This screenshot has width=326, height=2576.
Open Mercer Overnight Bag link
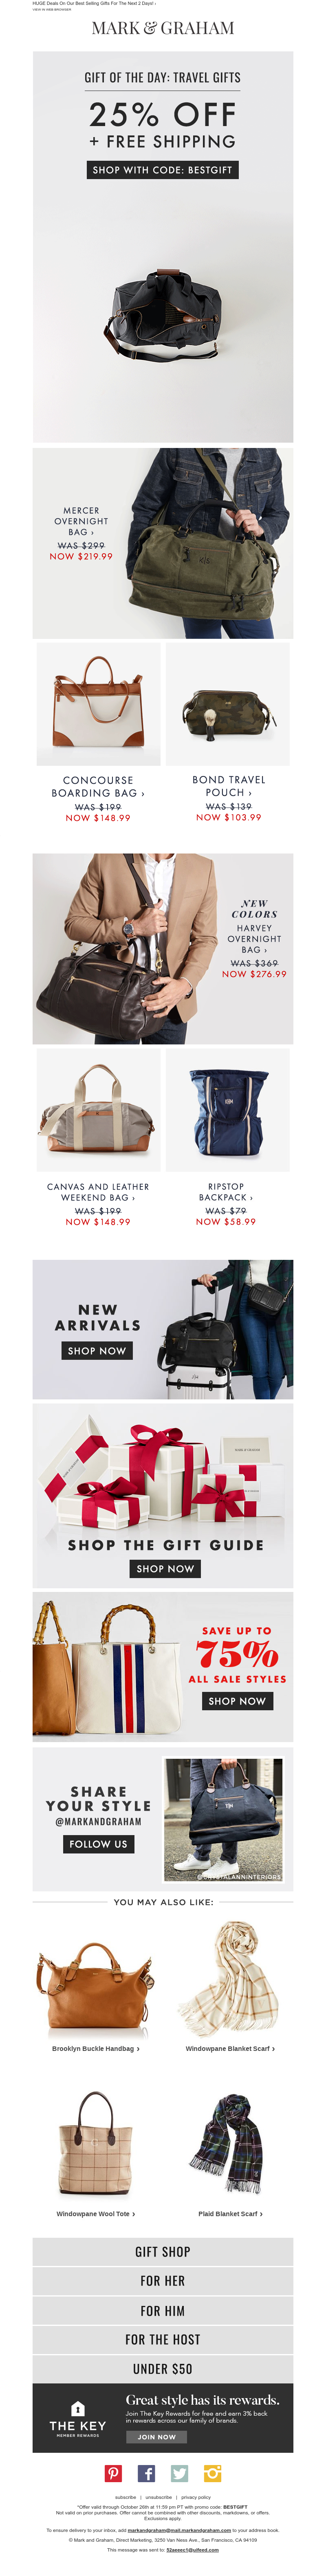tap(81, 521)
